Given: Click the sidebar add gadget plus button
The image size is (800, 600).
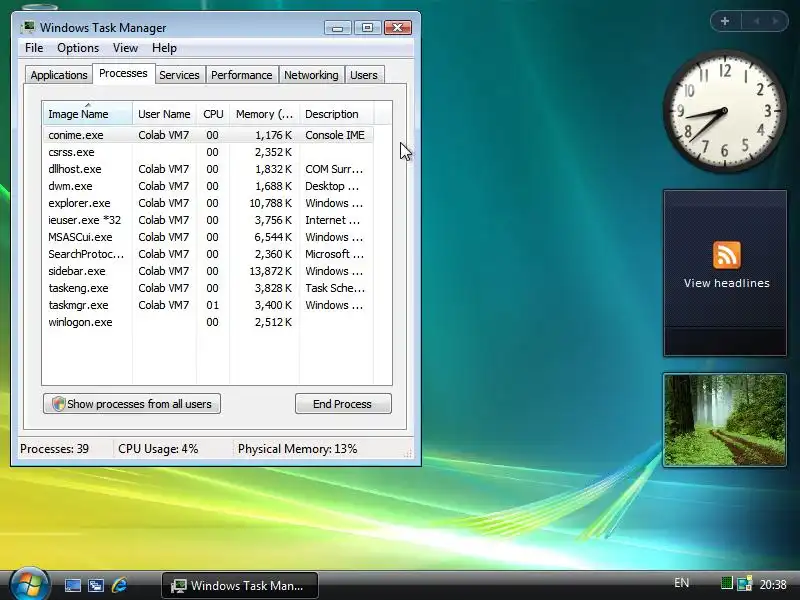Looking at the screenshot, I should click(x=725, y=21).
